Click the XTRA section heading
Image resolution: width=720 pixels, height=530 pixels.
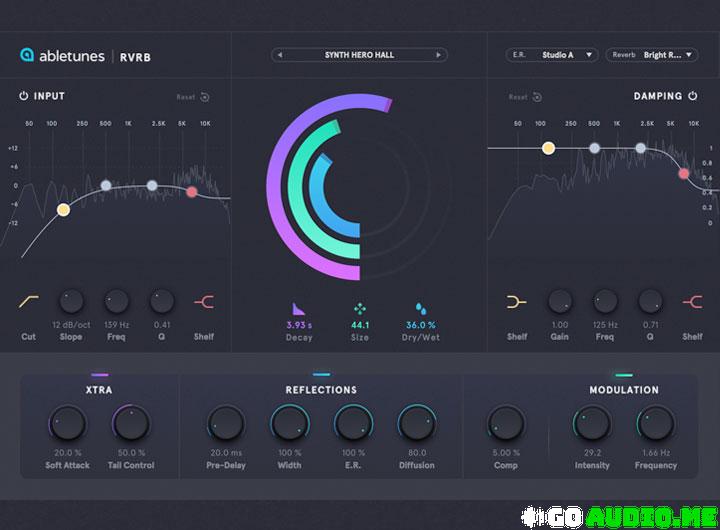(x=99, y=390)
